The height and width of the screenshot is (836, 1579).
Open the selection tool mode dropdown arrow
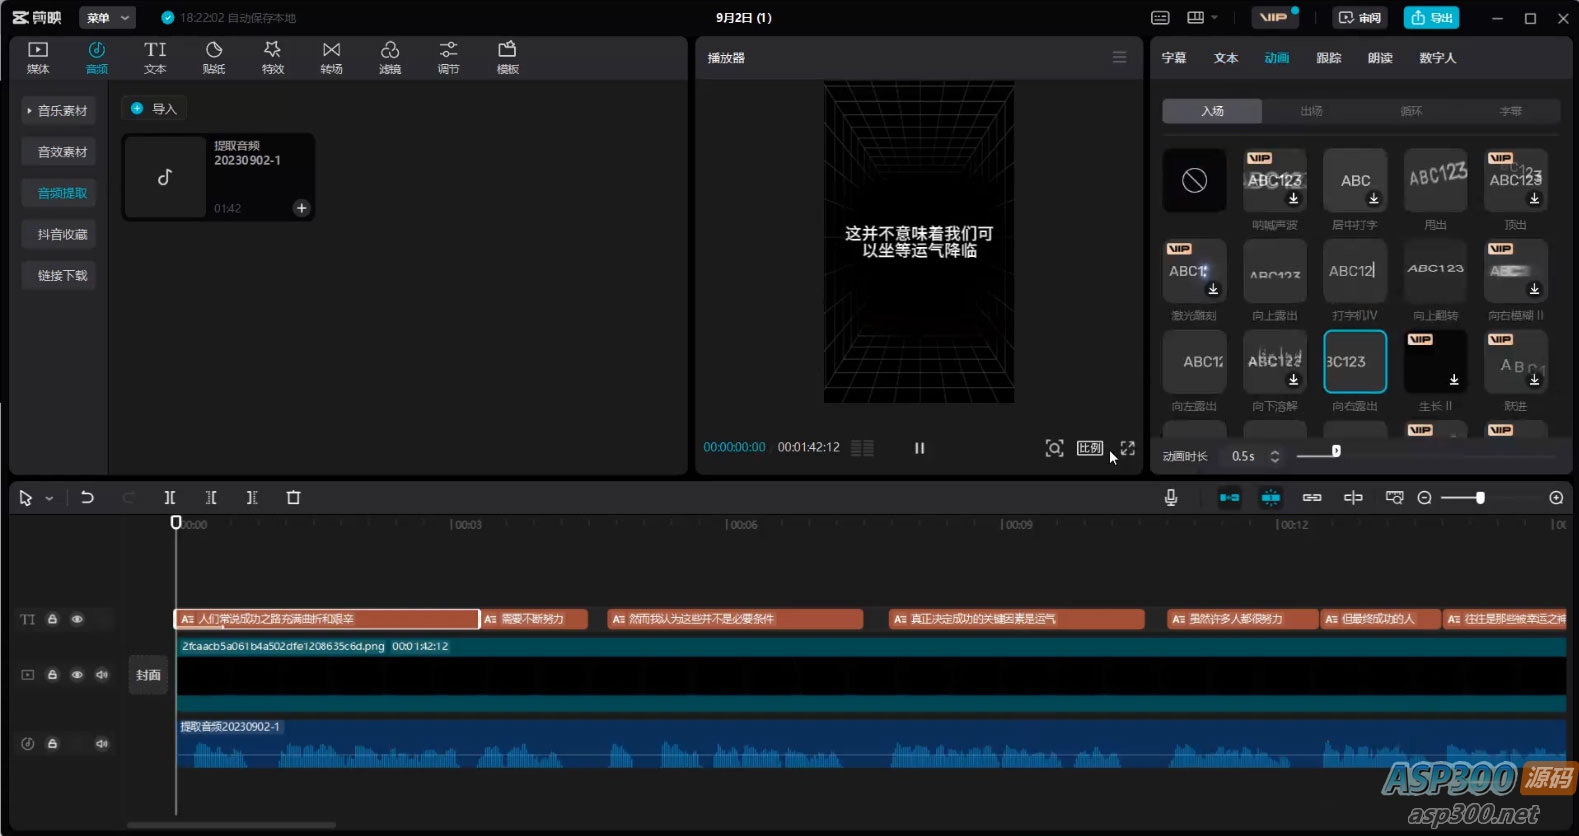pos(49,498)
